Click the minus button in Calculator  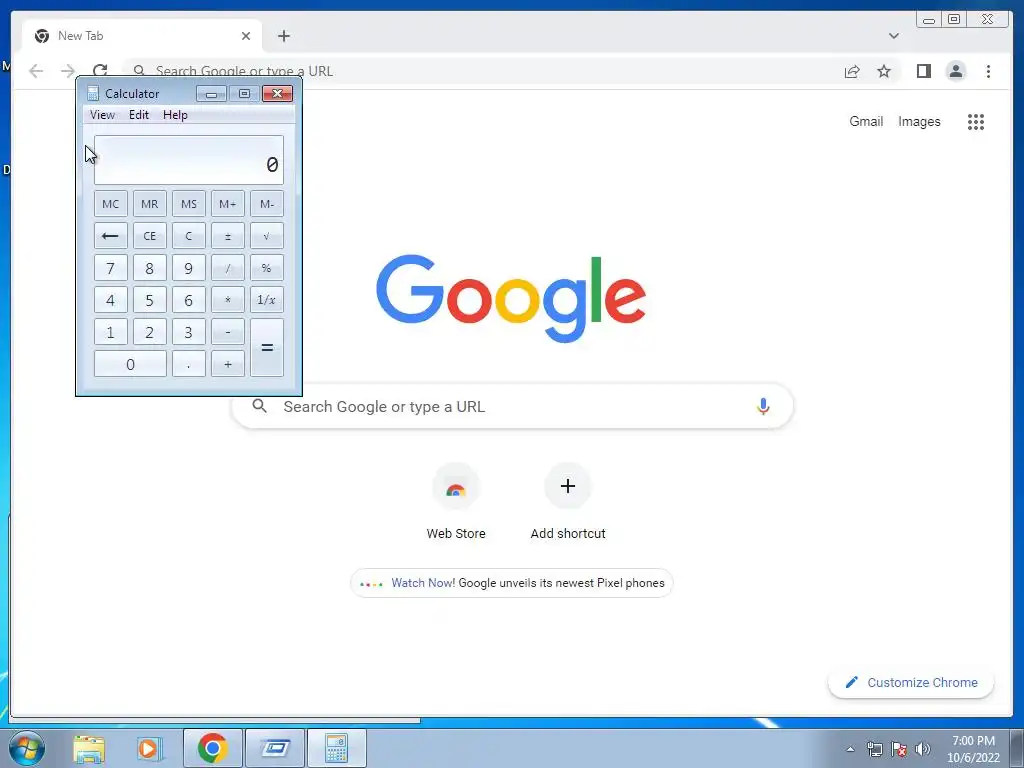tap(228, 332)
